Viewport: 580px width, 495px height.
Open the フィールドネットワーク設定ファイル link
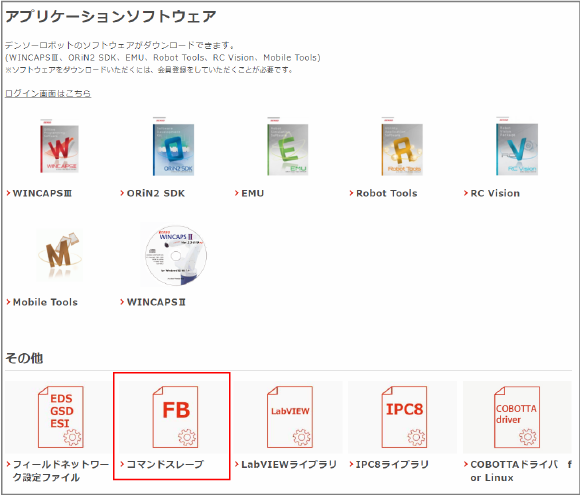coord(61,471)
